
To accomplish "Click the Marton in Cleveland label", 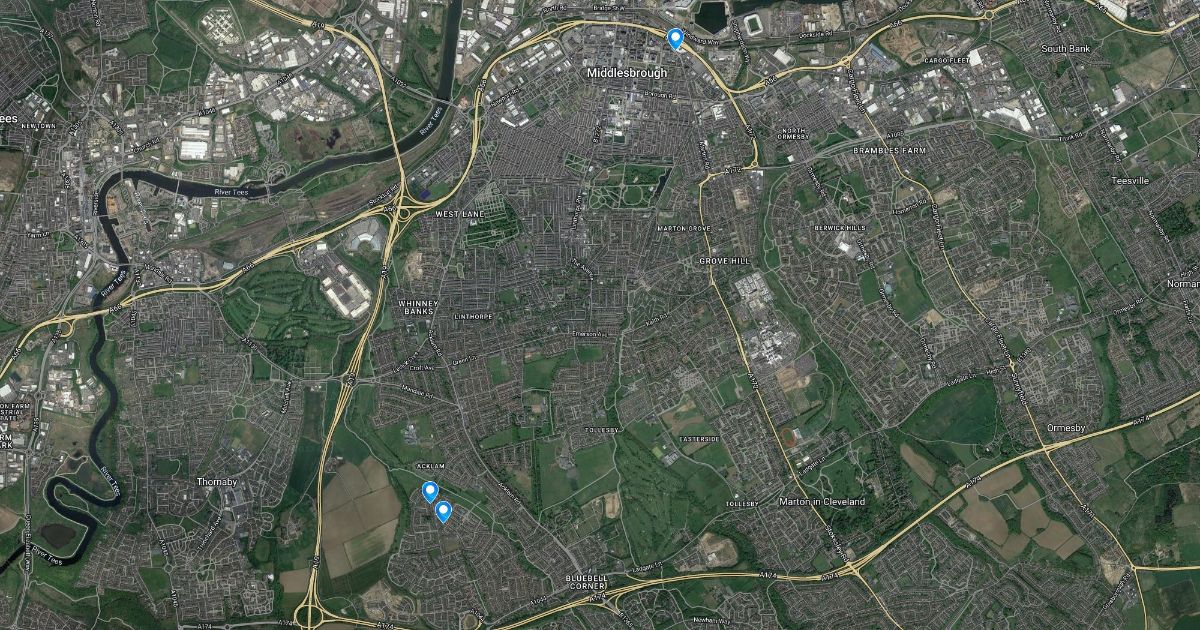I will [822, 501].
